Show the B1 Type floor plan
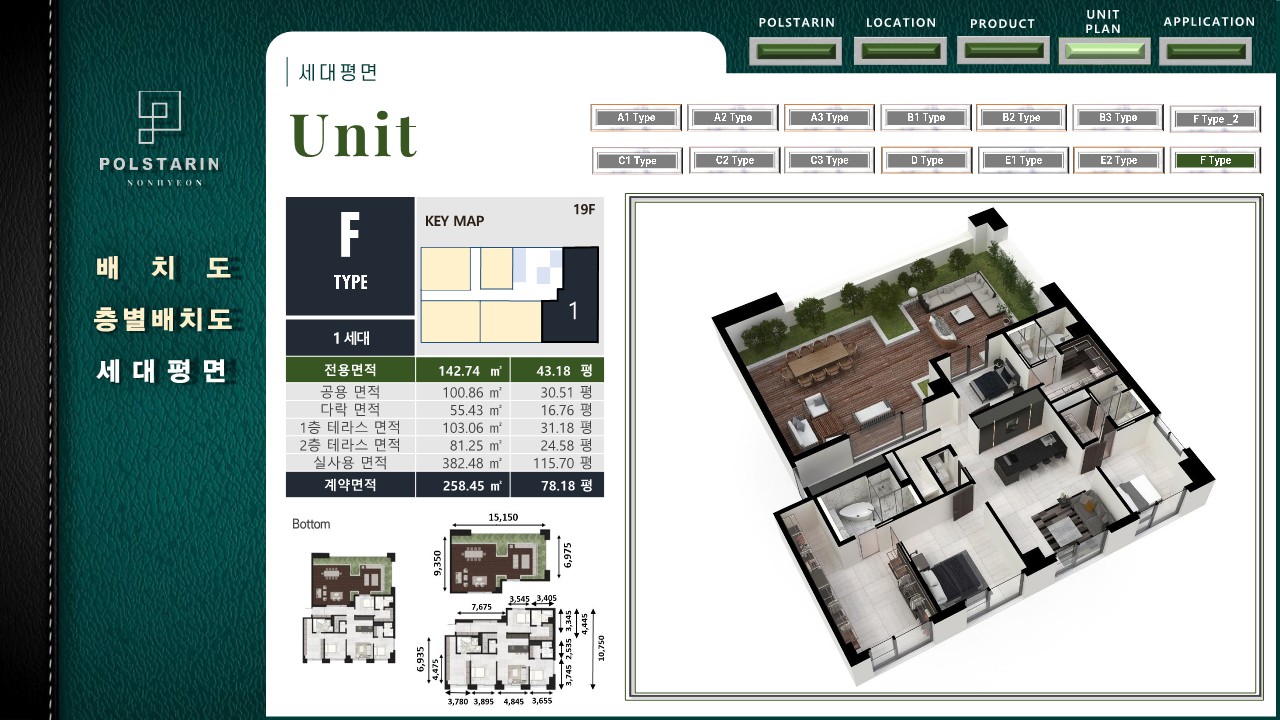Viewport: 1280px width, 720px height. 926,118
